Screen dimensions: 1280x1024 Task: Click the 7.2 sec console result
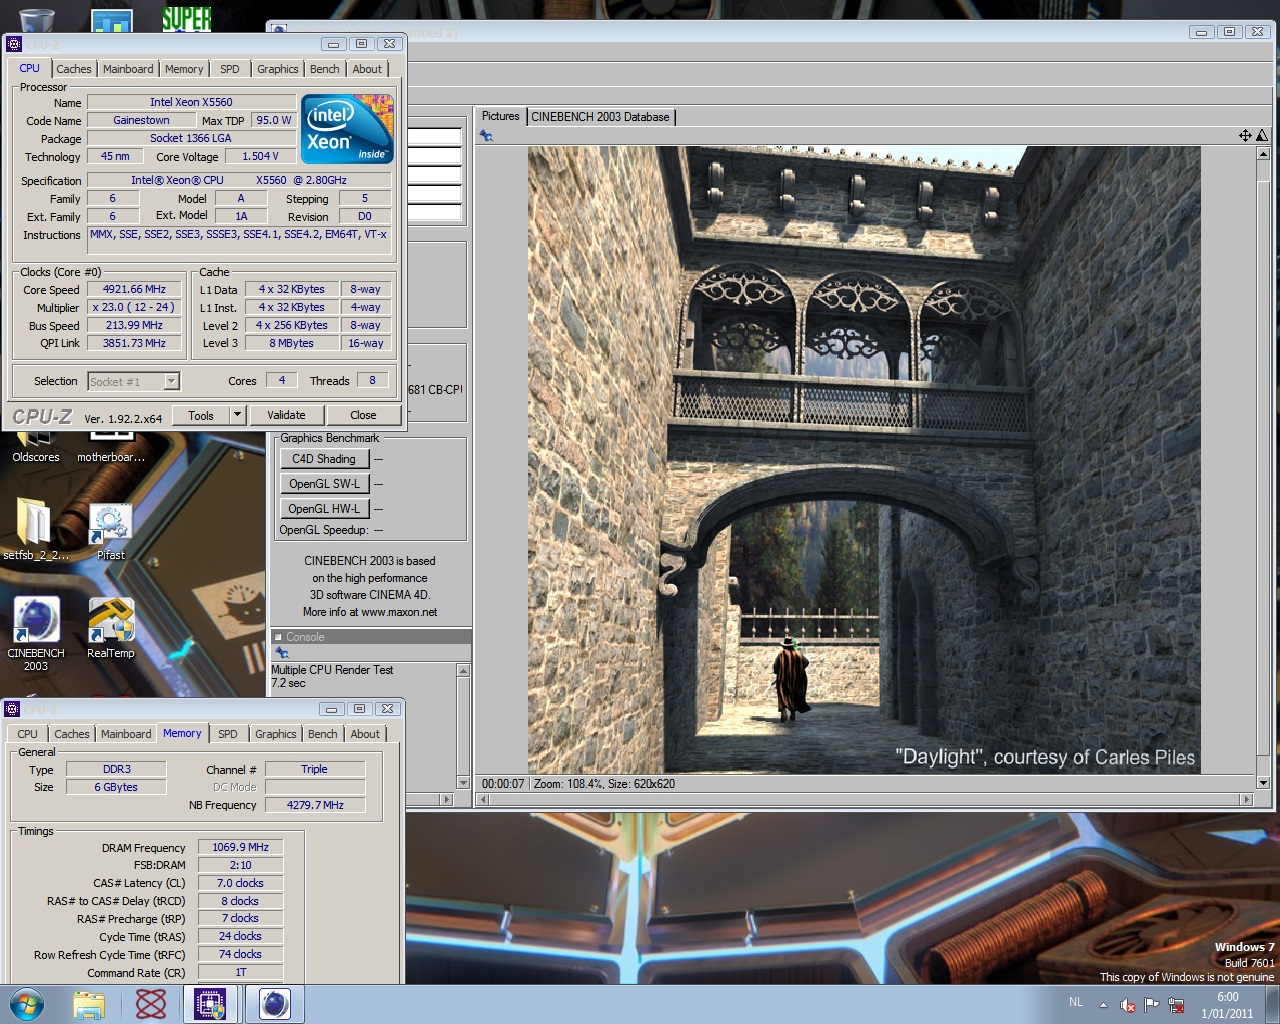(x=289, y=683)
